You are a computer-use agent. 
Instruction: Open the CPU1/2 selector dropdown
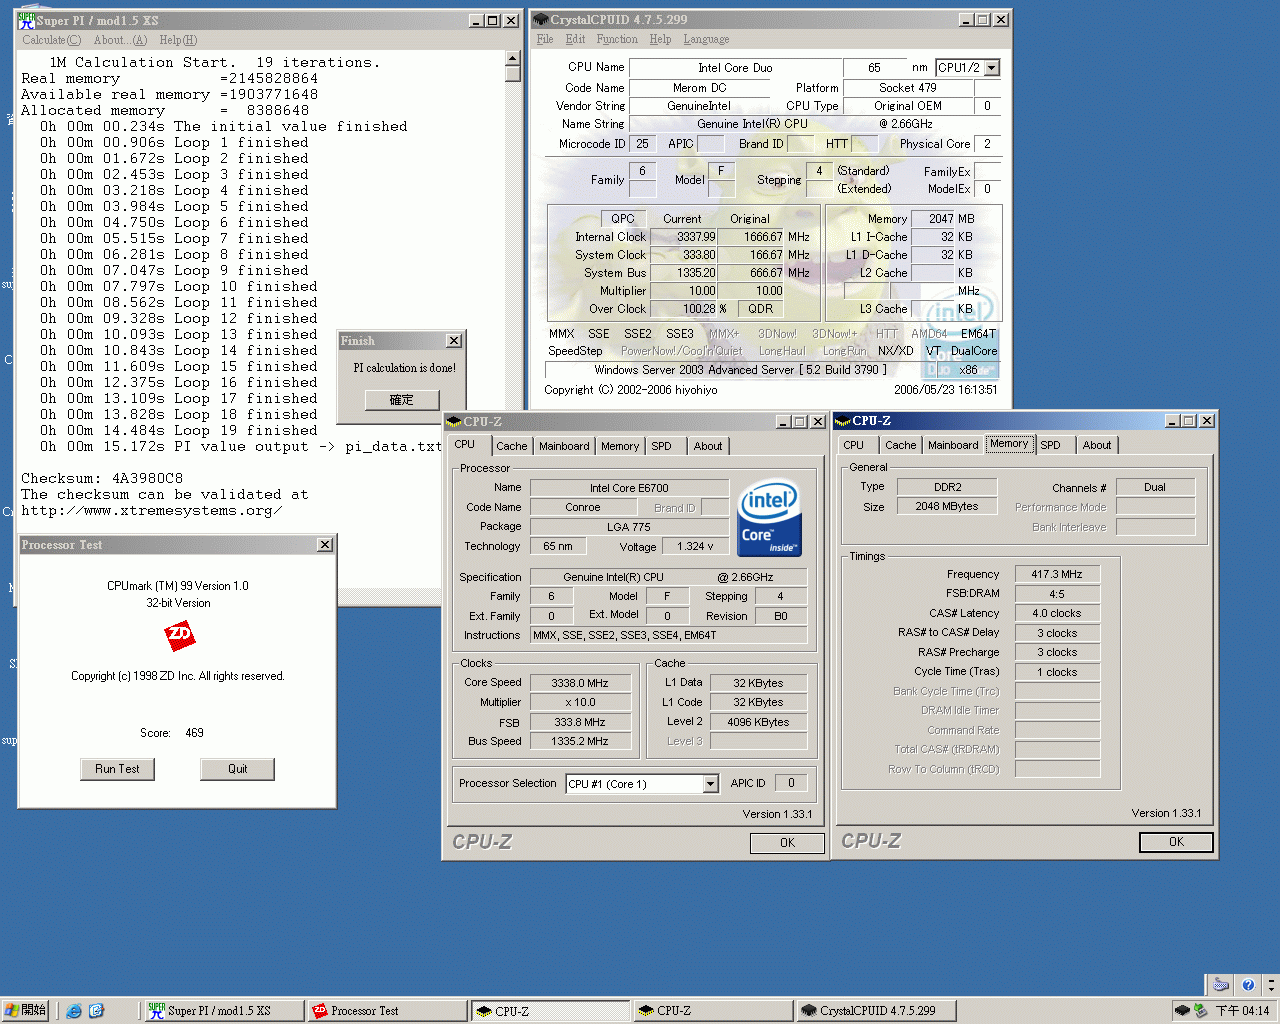[x=991, y=68]
